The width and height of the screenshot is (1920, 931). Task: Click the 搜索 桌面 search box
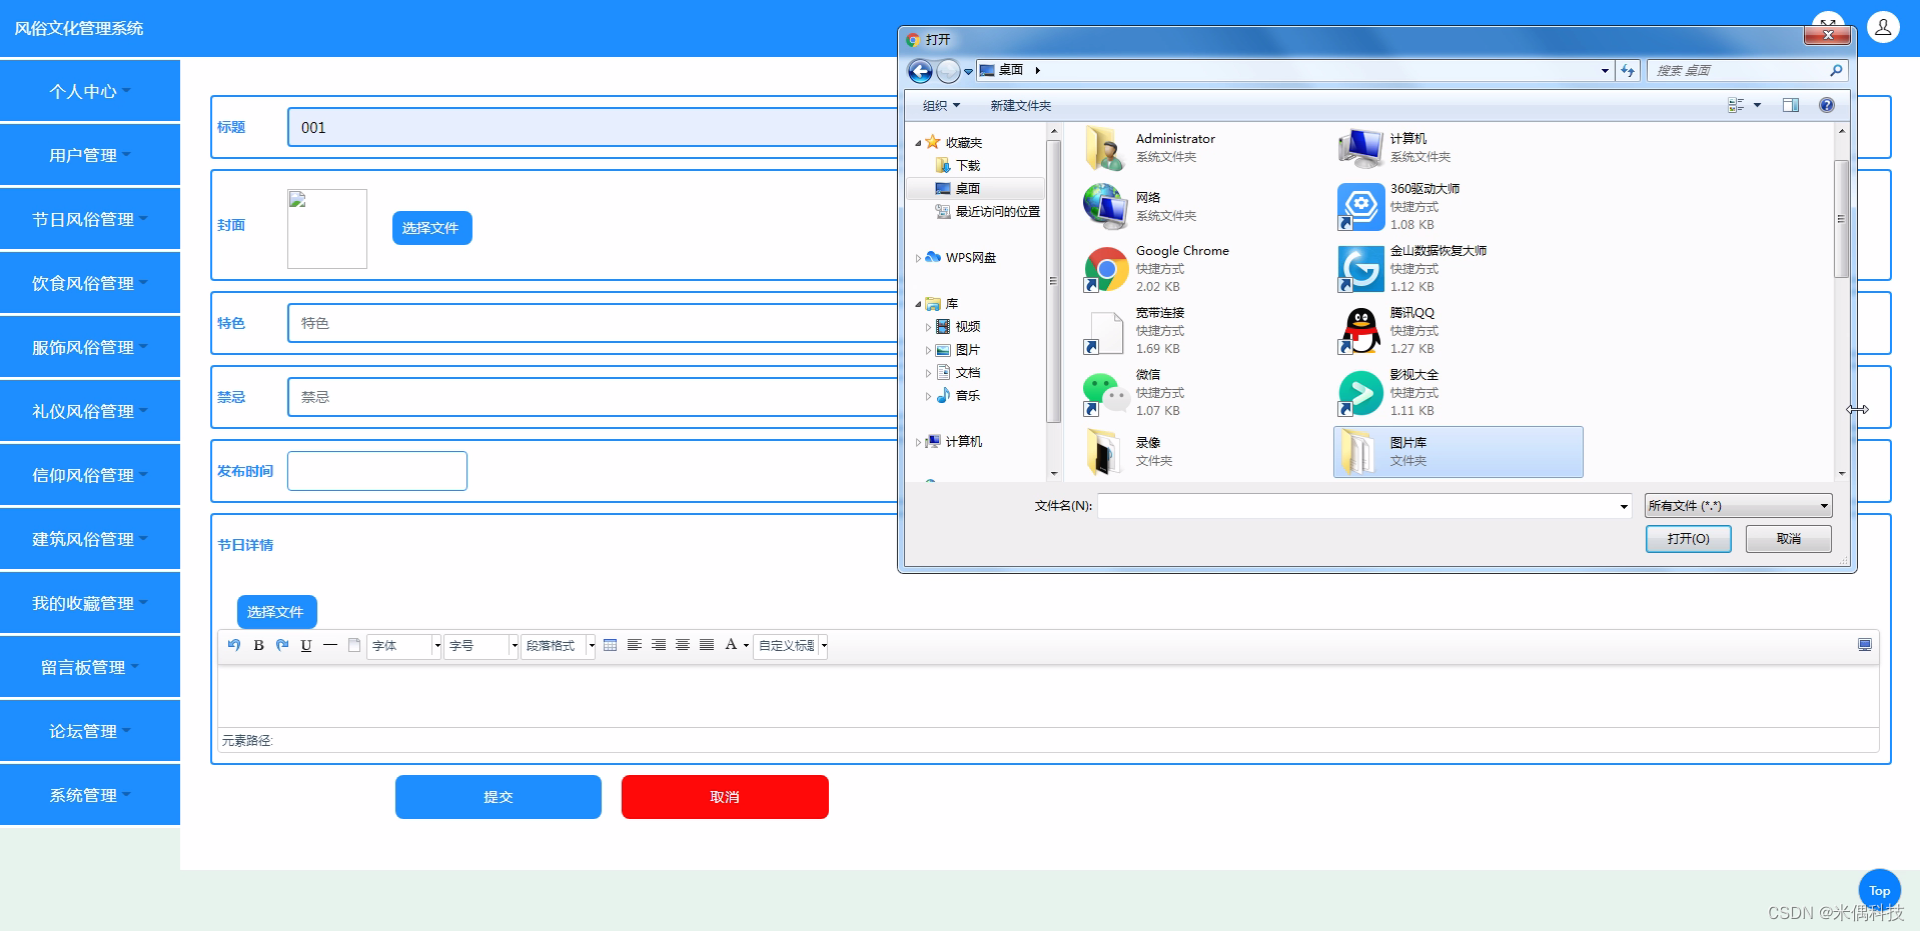click(x=1745, y=70)
